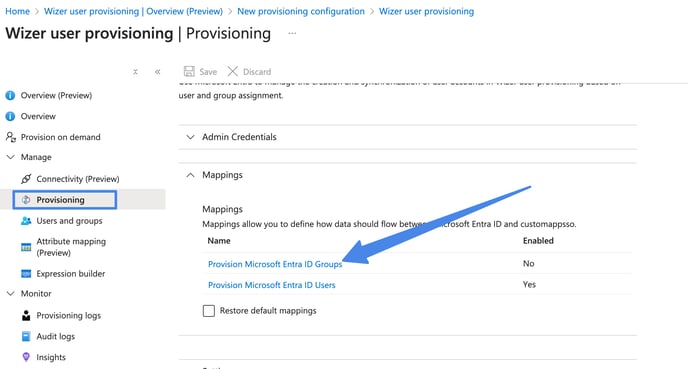Open the Provisioning logs icon
Viewport: 688px width, 369px height.
pos(26,315)
